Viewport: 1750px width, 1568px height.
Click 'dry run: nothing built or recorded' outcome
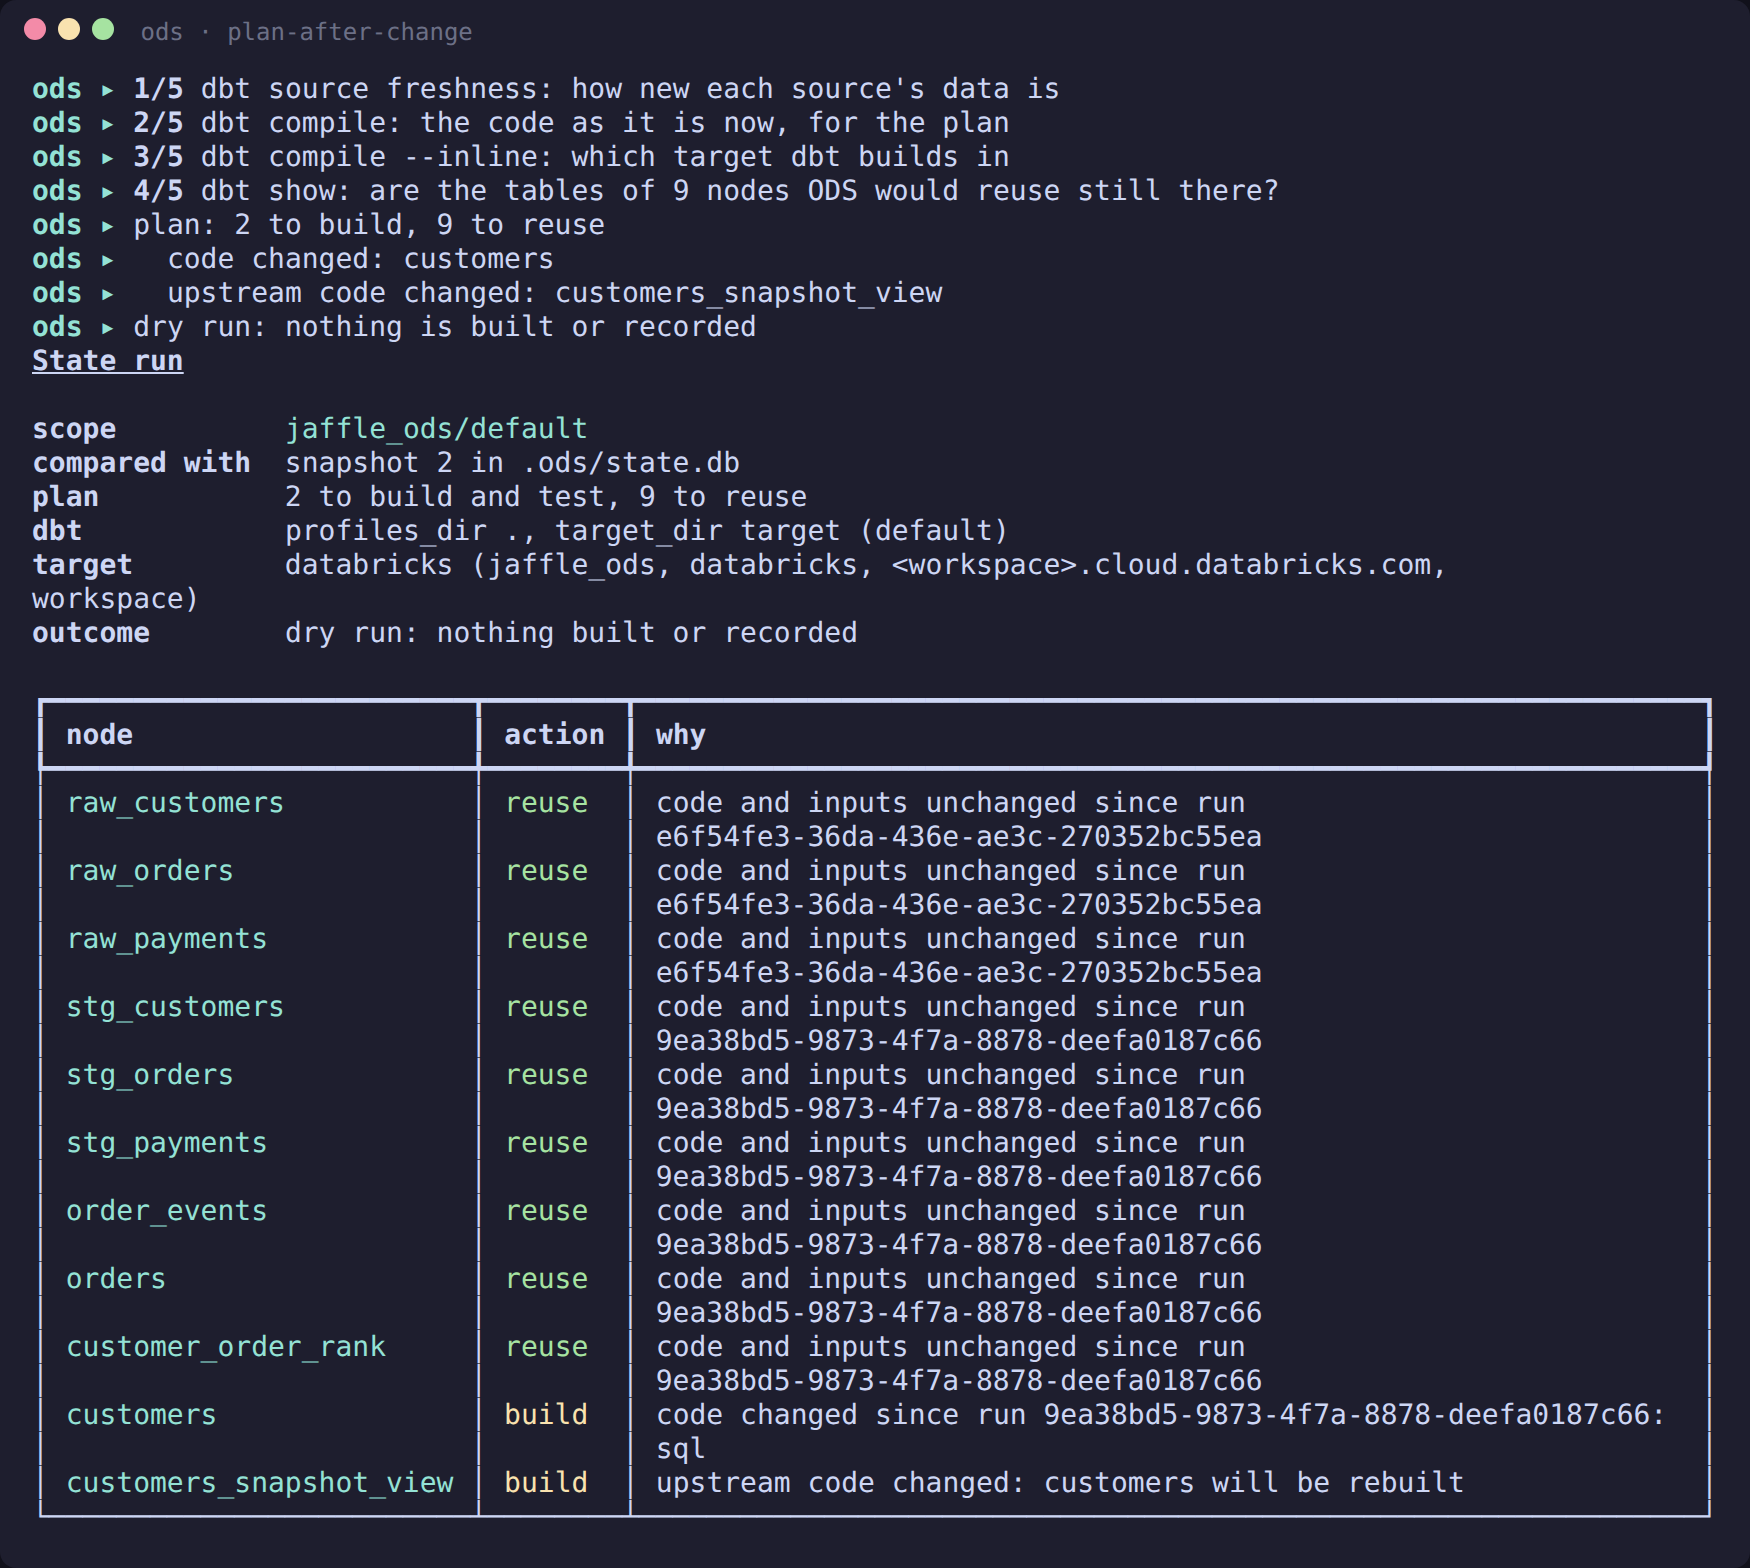571,633
